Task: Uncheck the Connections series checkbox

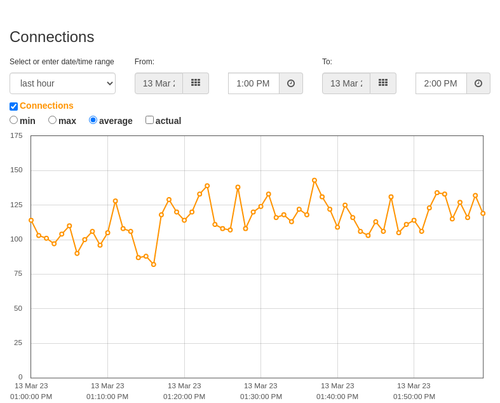Action: 14,106
